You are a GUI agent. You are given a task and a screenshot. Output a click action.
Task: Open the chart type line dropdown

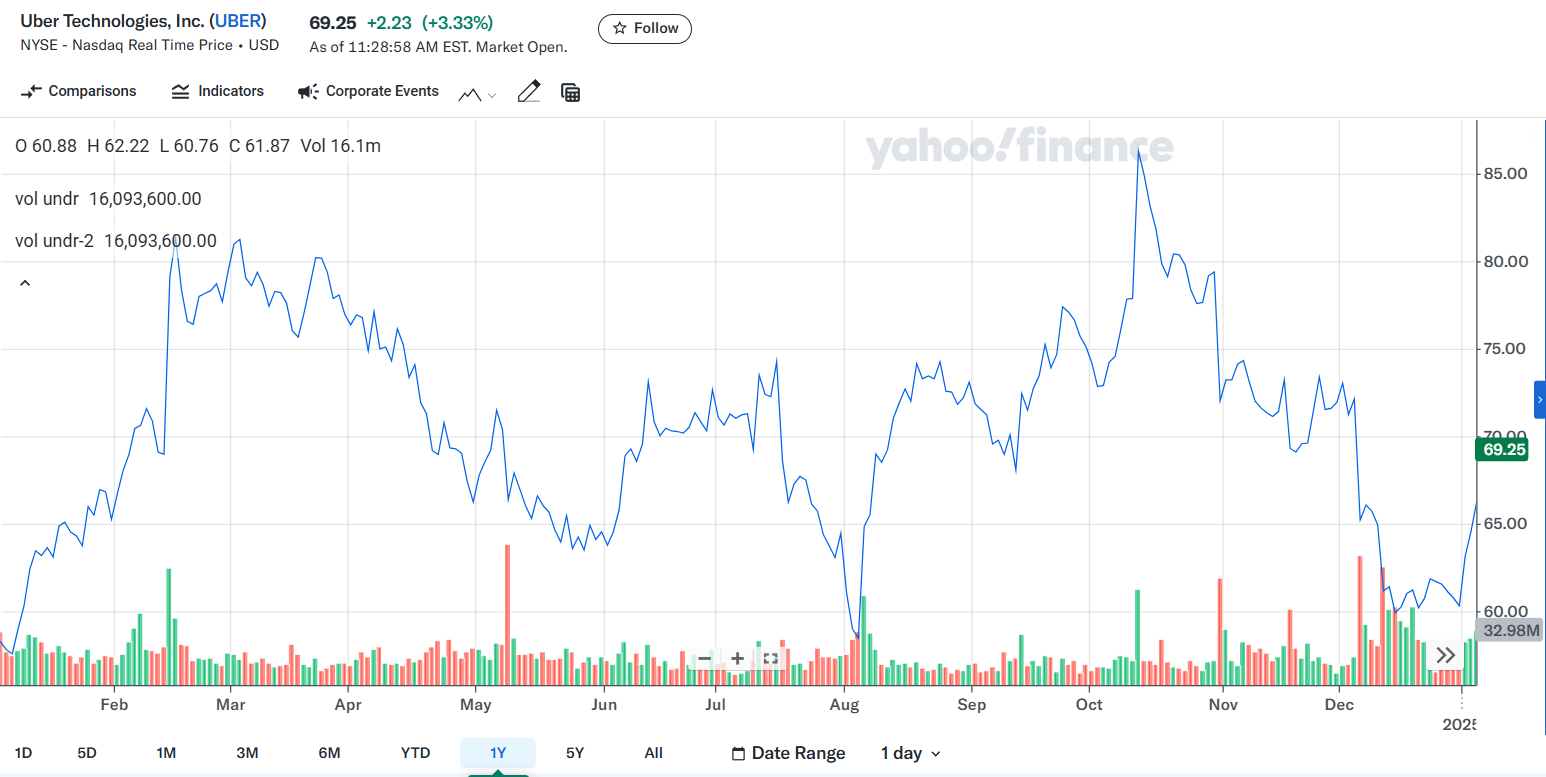click(x=477, y=94)
